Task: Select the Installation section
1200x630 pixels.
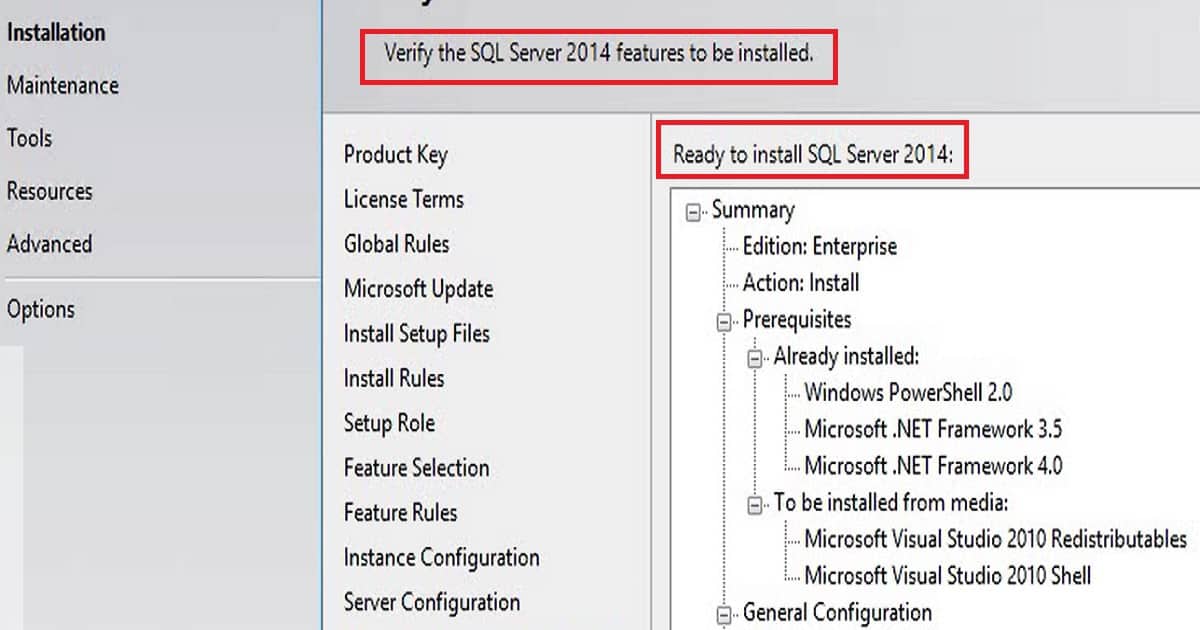Action: pyautogui.click(x=56, y=33)
